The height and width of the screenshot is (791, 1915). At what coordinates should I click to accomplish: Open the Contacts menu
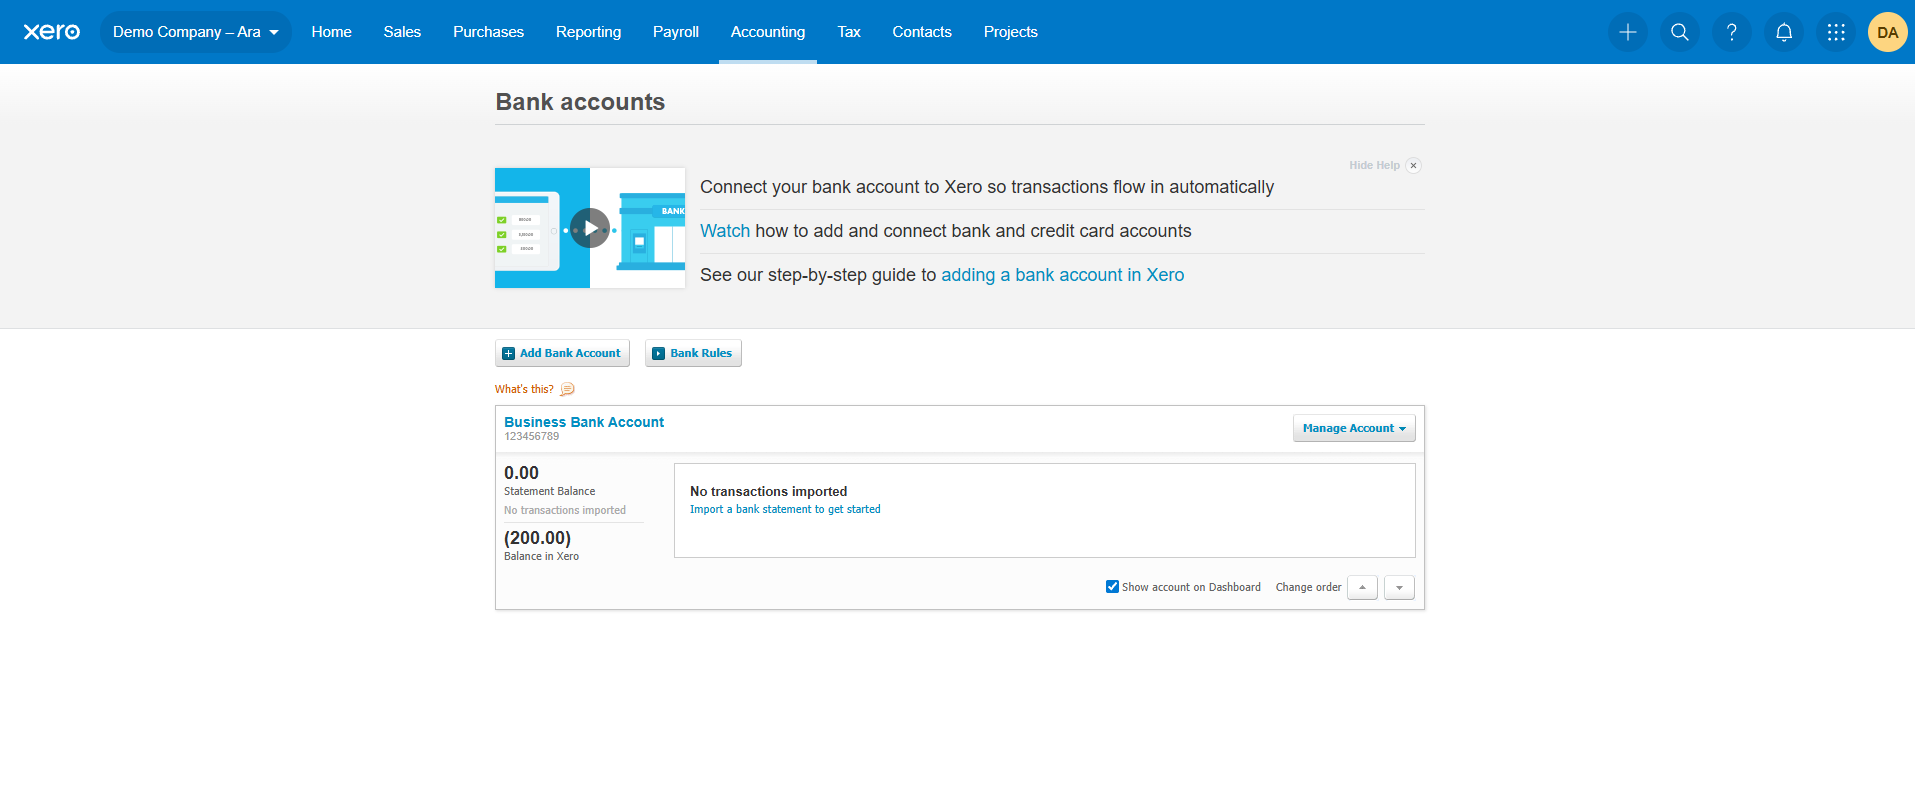point(922,32)
